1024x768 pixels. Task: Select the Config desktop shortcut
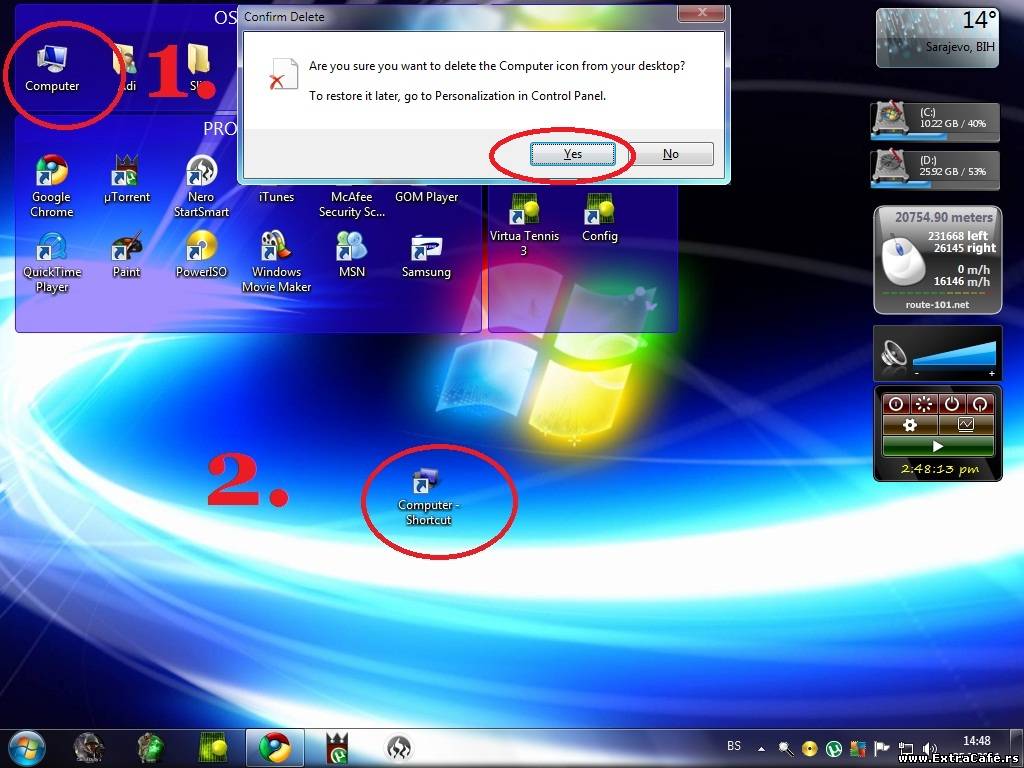(600, 218)
